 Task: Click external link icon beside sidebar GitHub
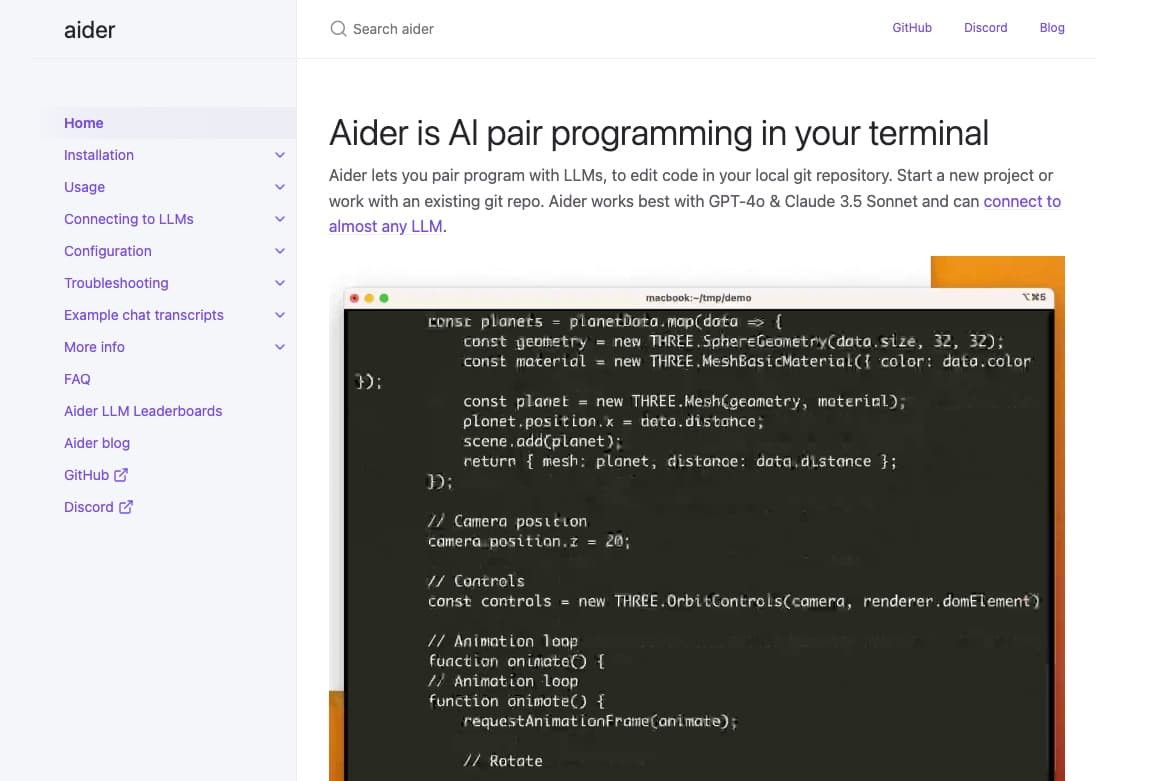pyautogui.click(x=121, y=475)
